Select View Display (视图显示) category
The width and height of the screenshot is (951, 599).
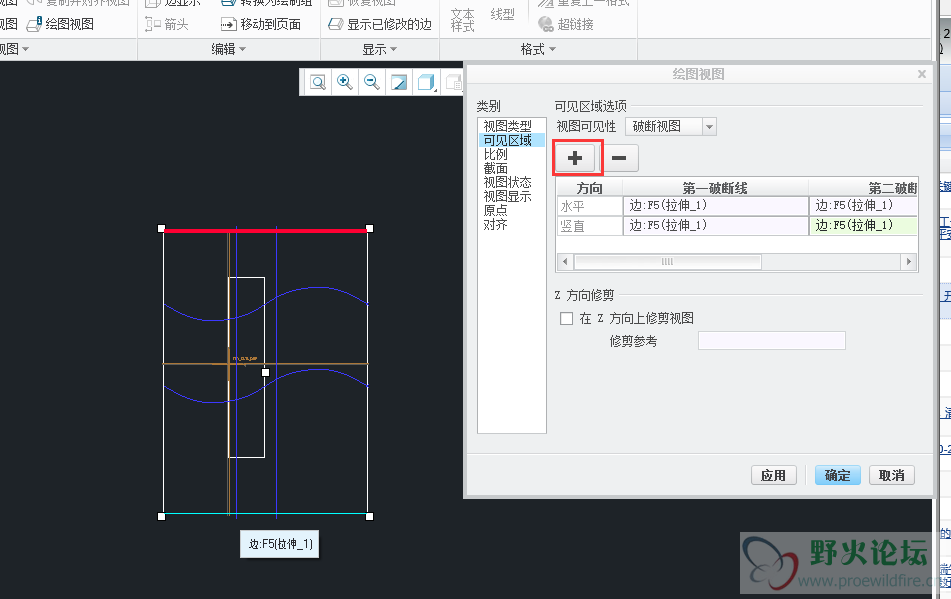click(x=507, y=196)
